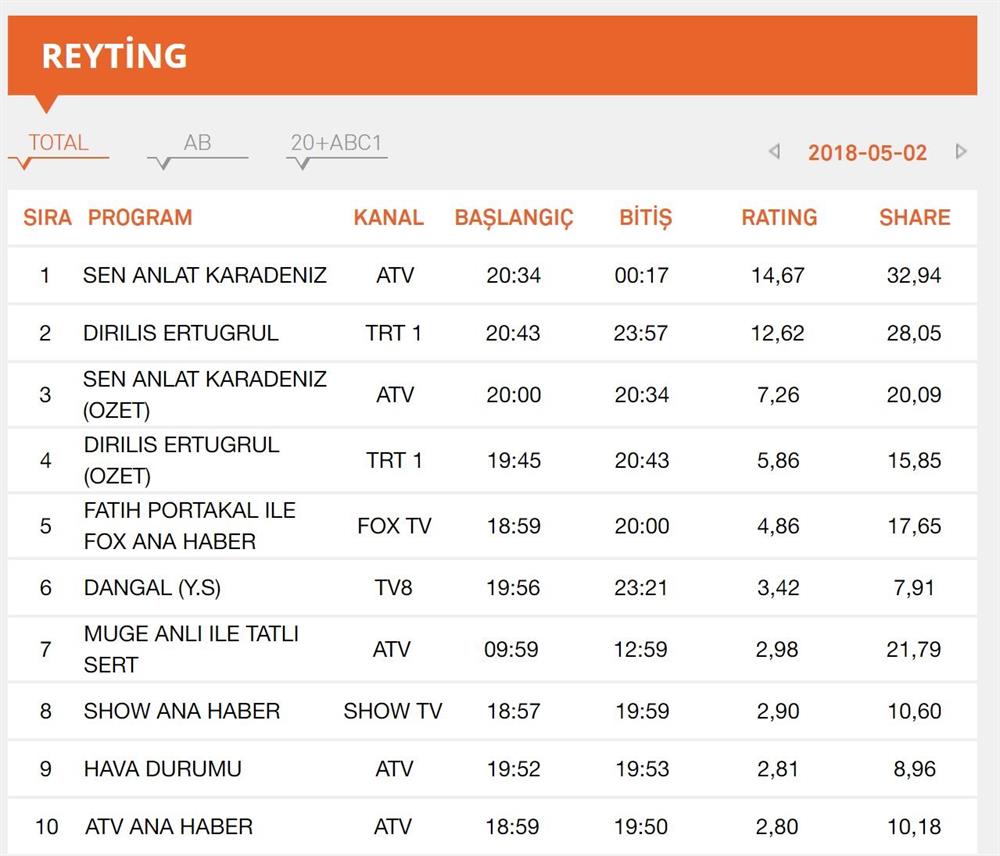Click the 2018-05-02 date label
Screen dimensions: 1000x856
tap(867, 153)
